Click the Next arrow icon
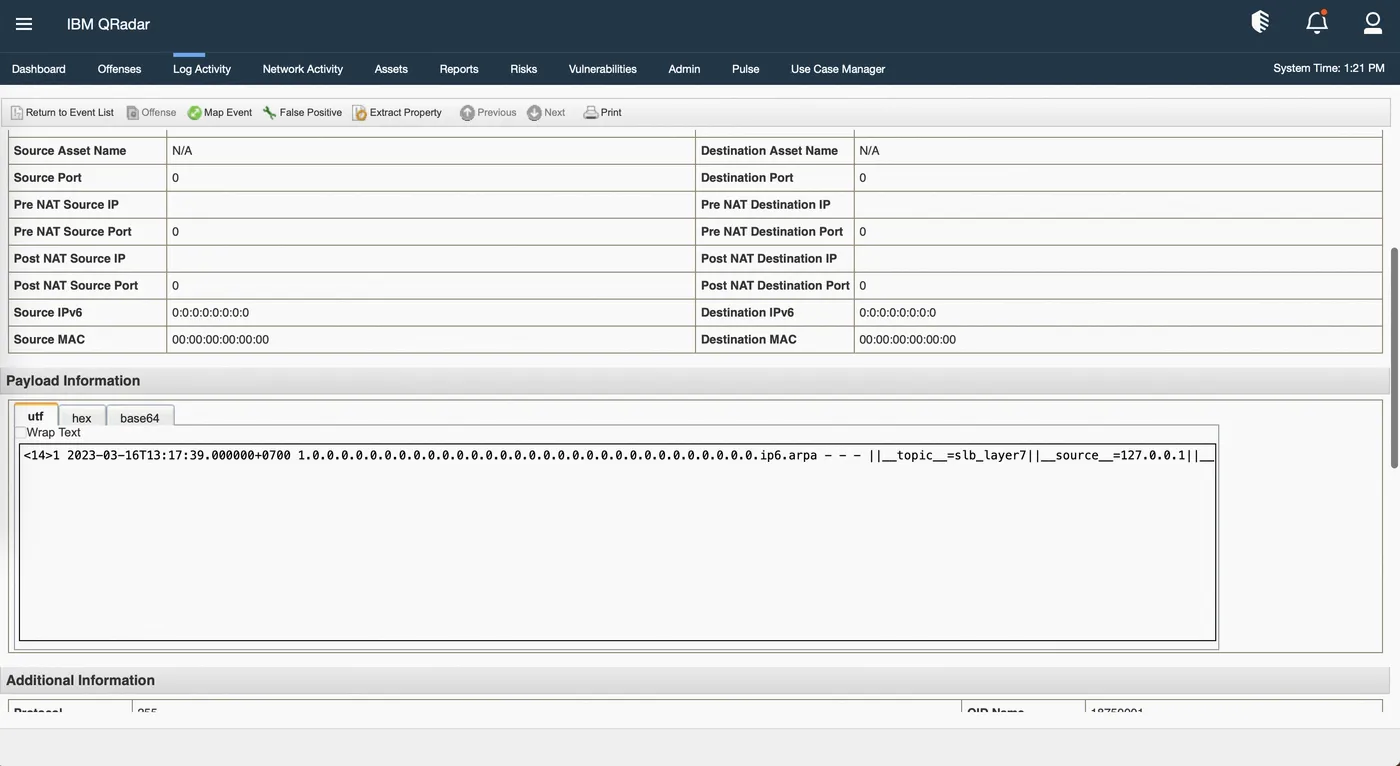Image resolution: width=1400 pixels, height=766 pixels. [x=534, y=113]
